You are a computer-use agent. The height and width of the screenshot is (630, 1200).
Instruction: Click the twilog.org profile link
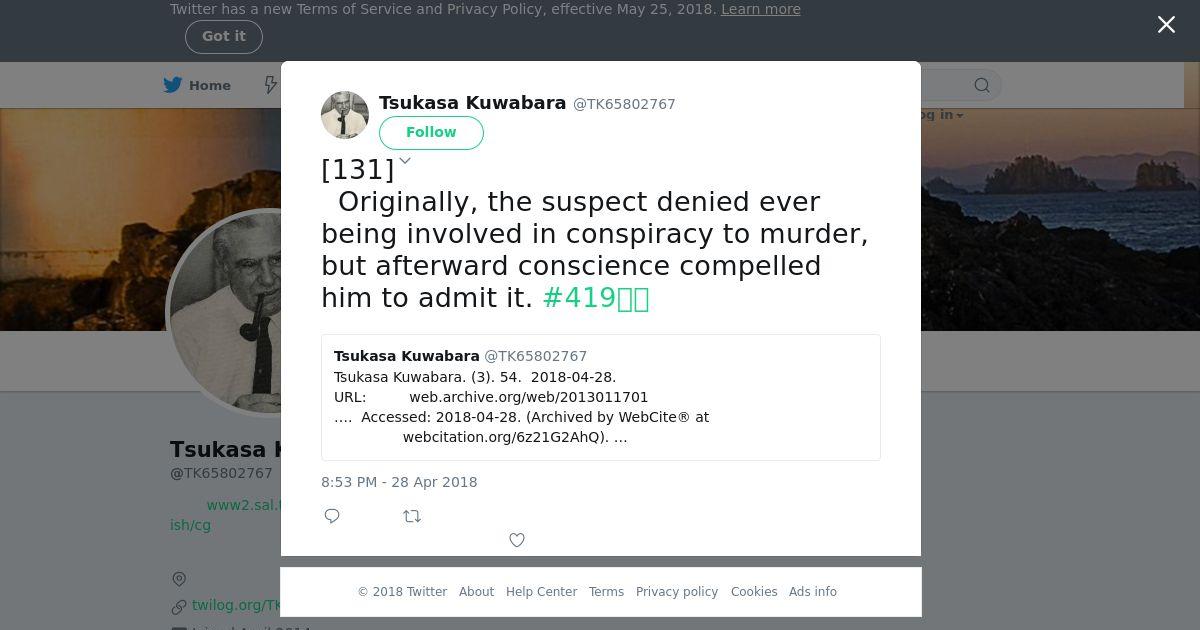(236, 605)
